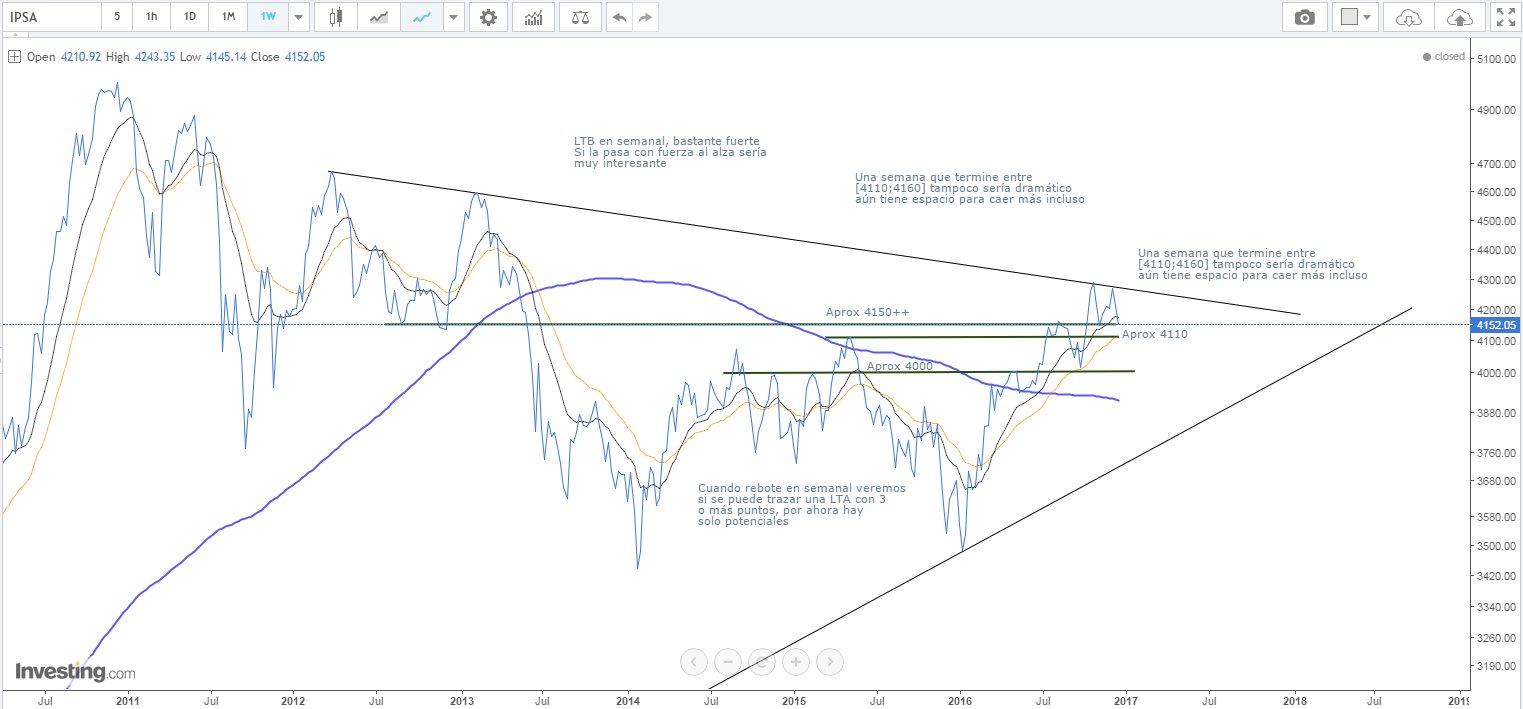Open the indicators menu
This screenshot has width=1523, height=709.
(x=534, y=17)
